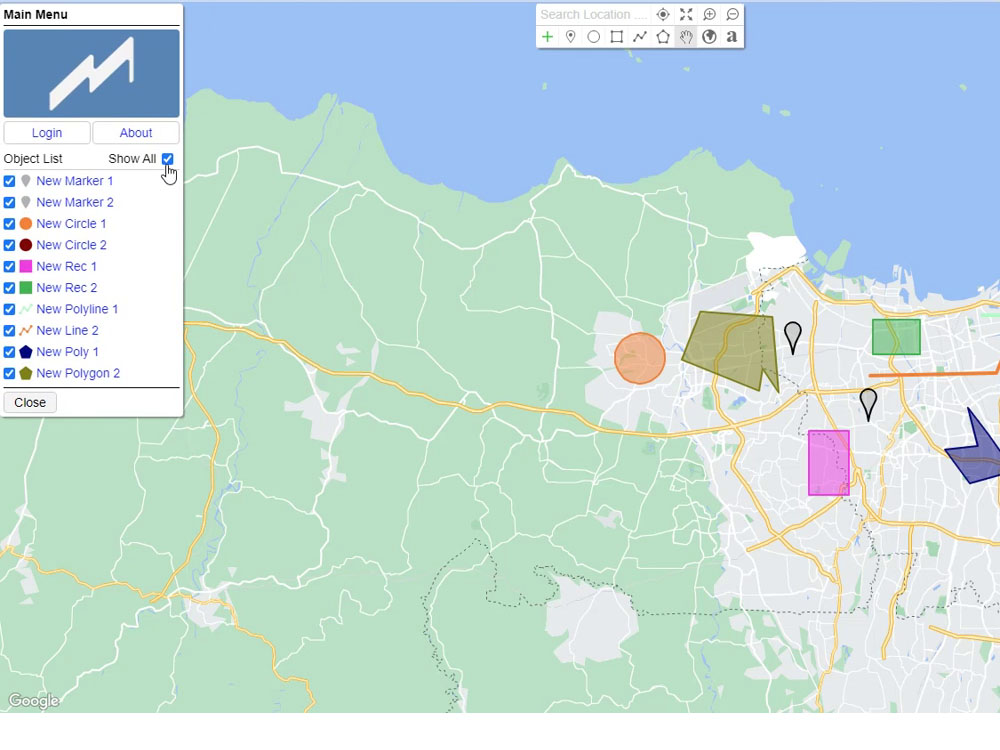Viewport: 1000px width, 750px height.
Task: Uncheck the New Circle 1 checkbox
Action: pos(10,224)
